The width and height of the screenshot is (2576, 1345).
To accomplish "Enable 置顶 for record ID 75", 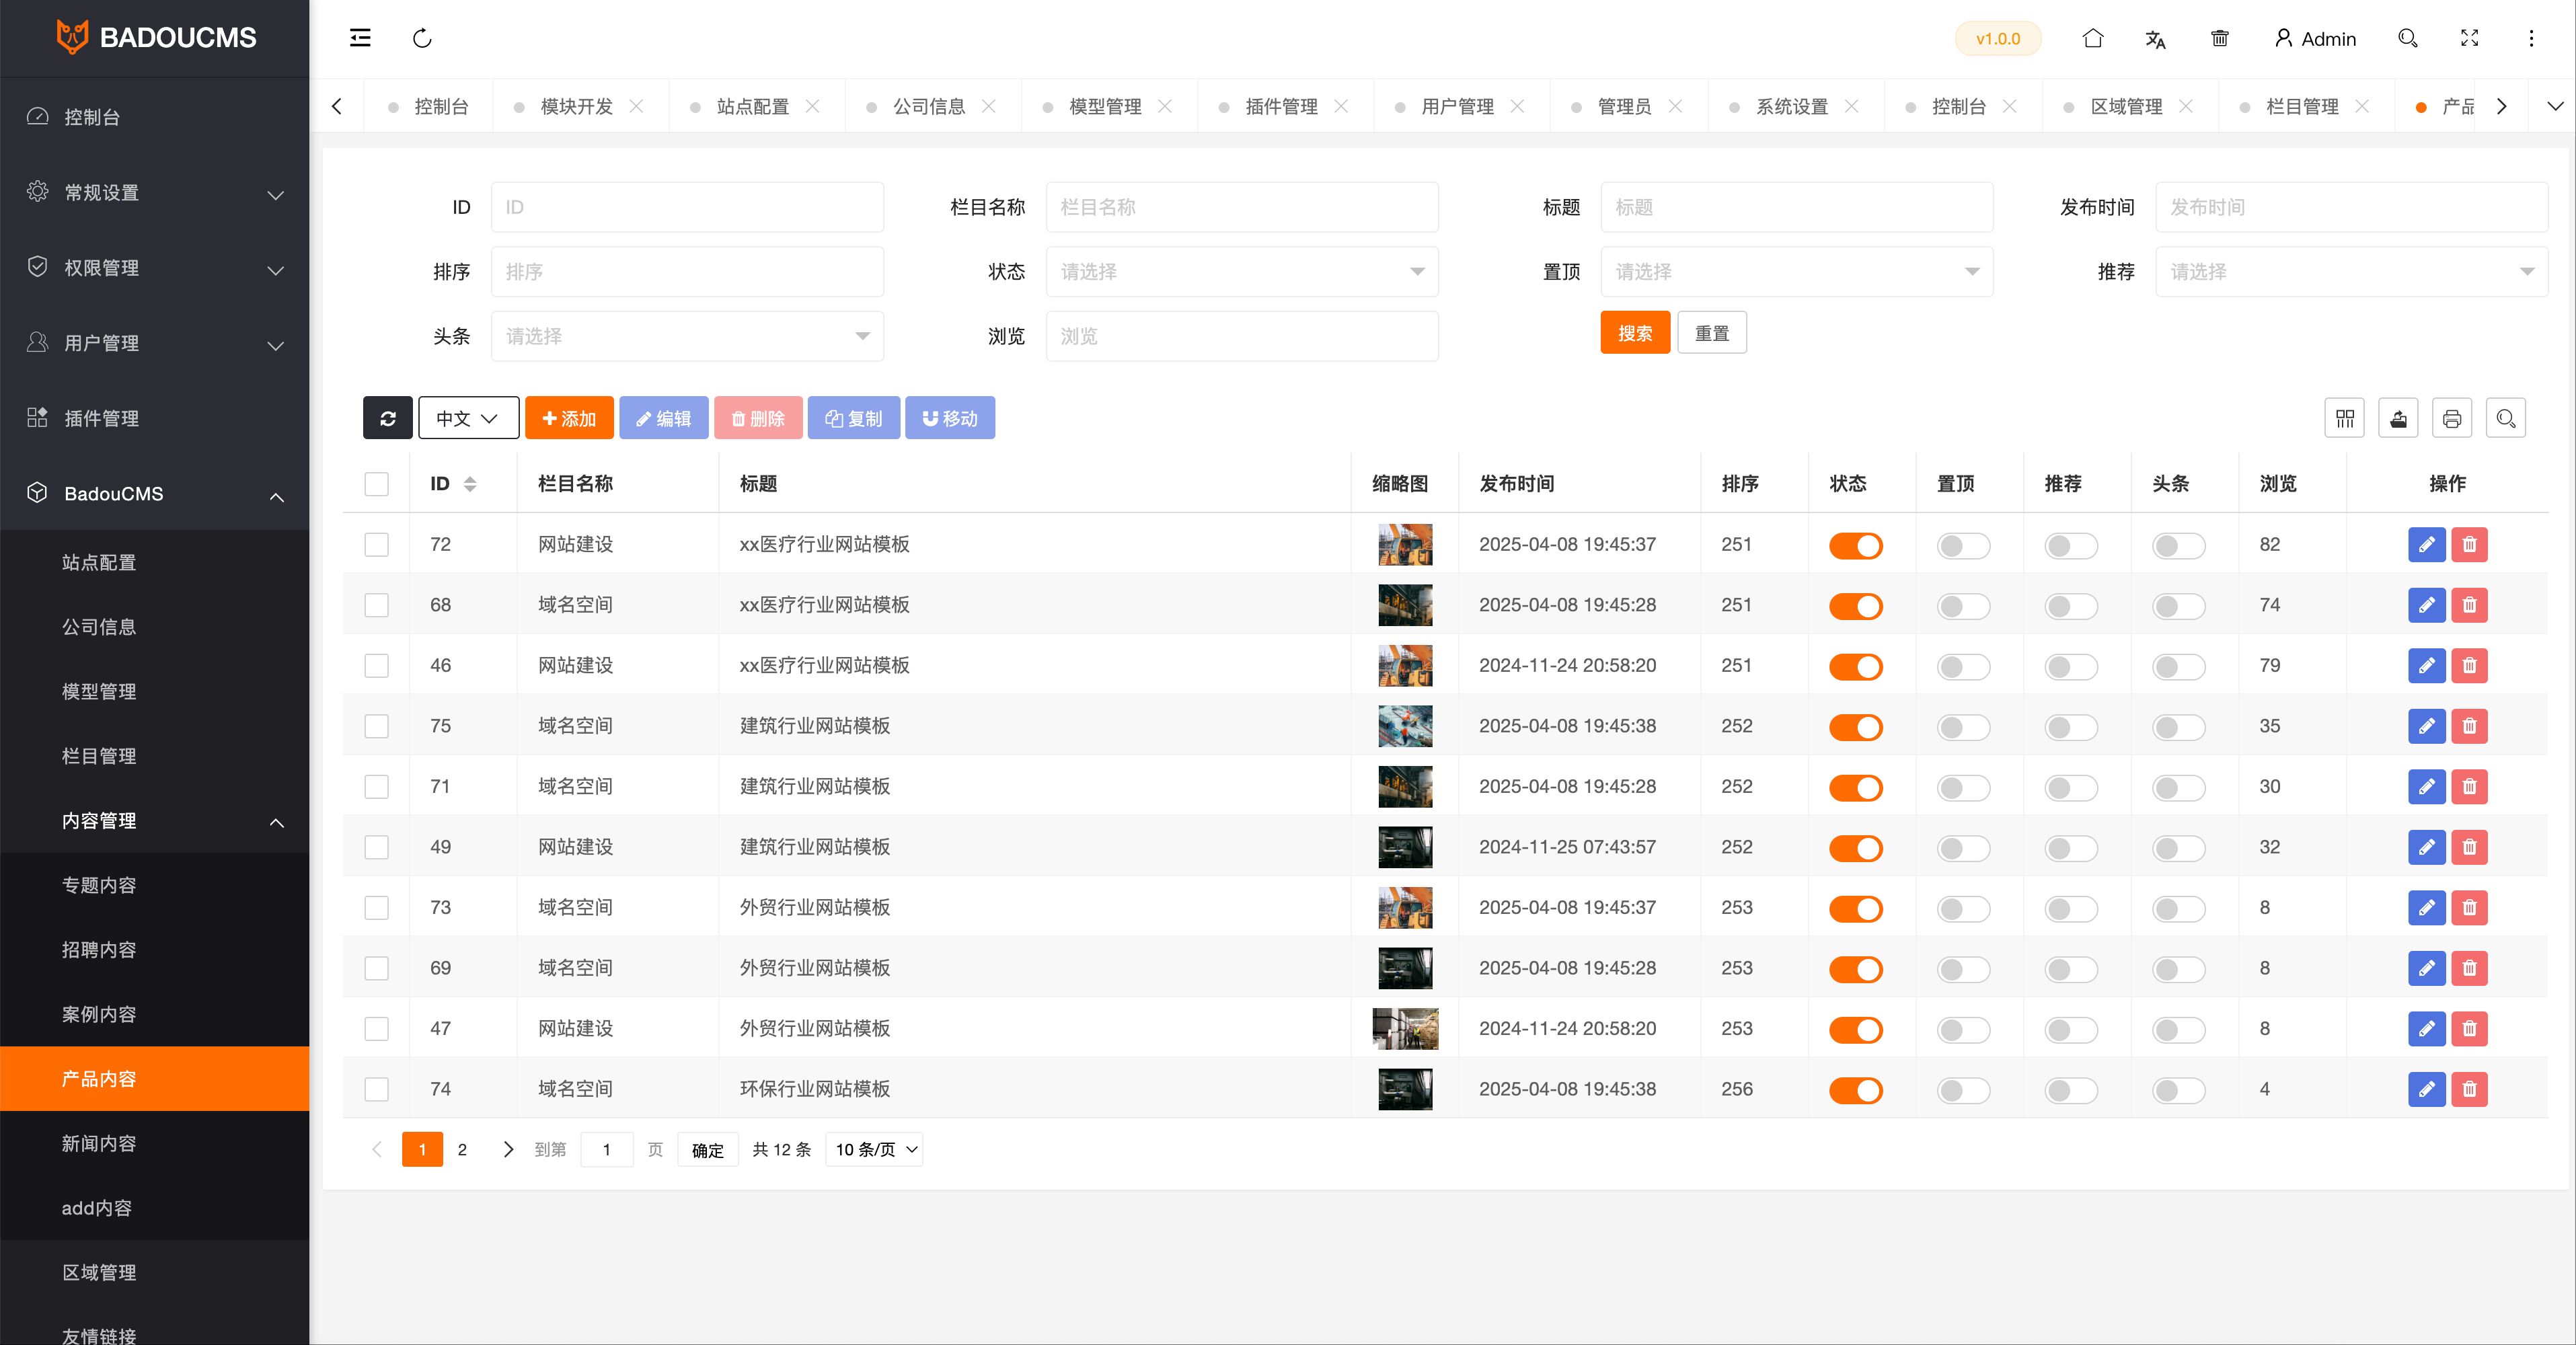I will coord(1963,727).
